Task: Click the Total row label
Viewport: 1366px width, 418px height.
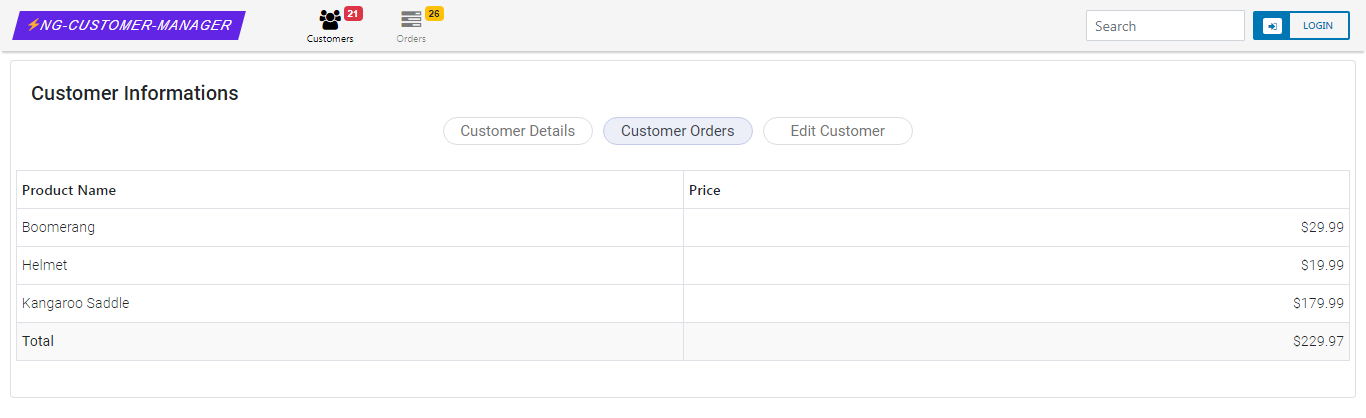Action: pyautogui.click(x=38, y=342)
